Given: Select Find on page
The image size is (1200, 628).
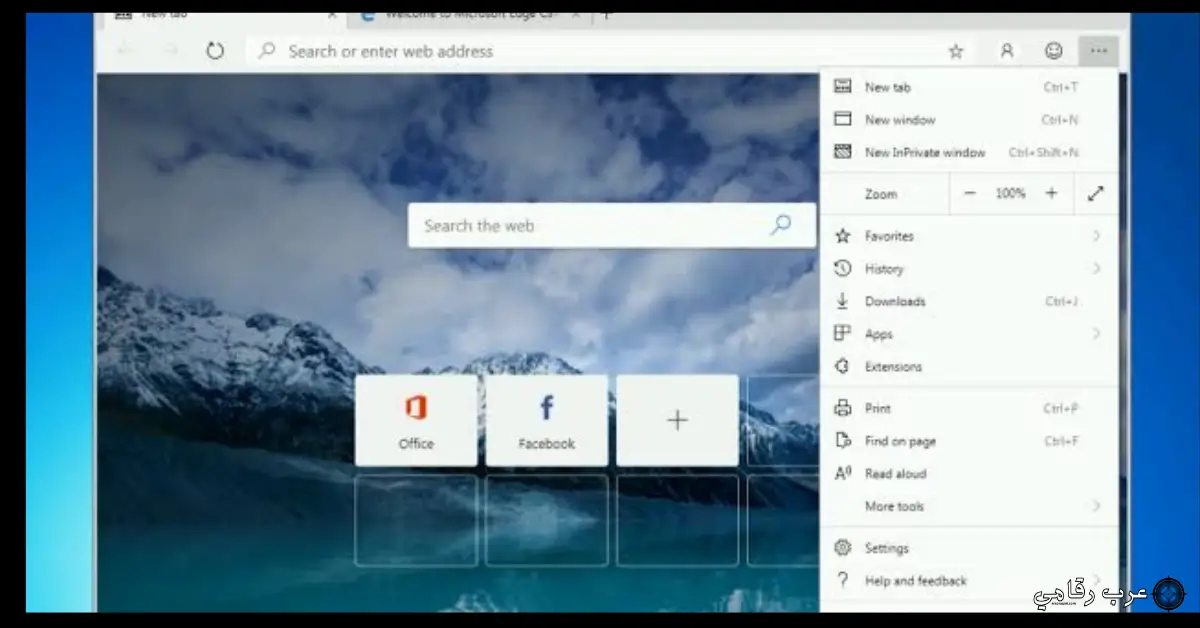Looking at the screenshot, I should [x=968, y=441].
